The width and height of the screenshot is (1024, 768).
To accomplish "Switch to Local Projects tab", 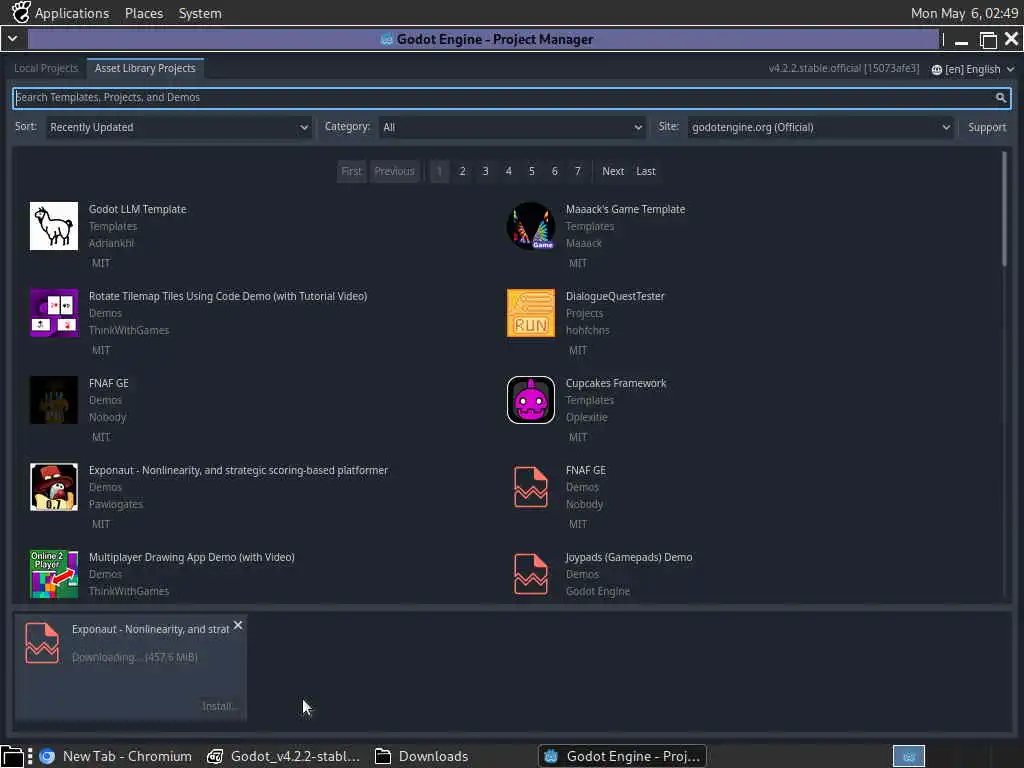I will click(46, 68).
